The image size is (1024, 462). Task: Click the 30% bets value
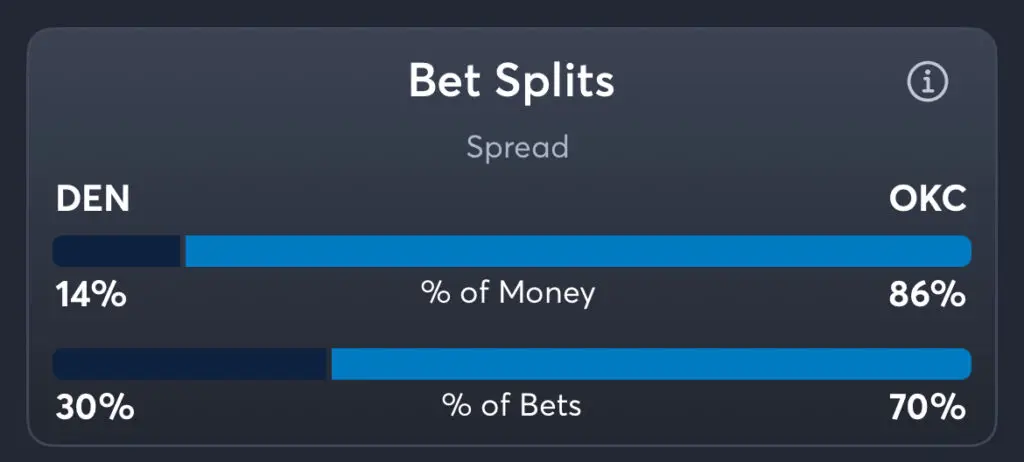coord(95,408)
